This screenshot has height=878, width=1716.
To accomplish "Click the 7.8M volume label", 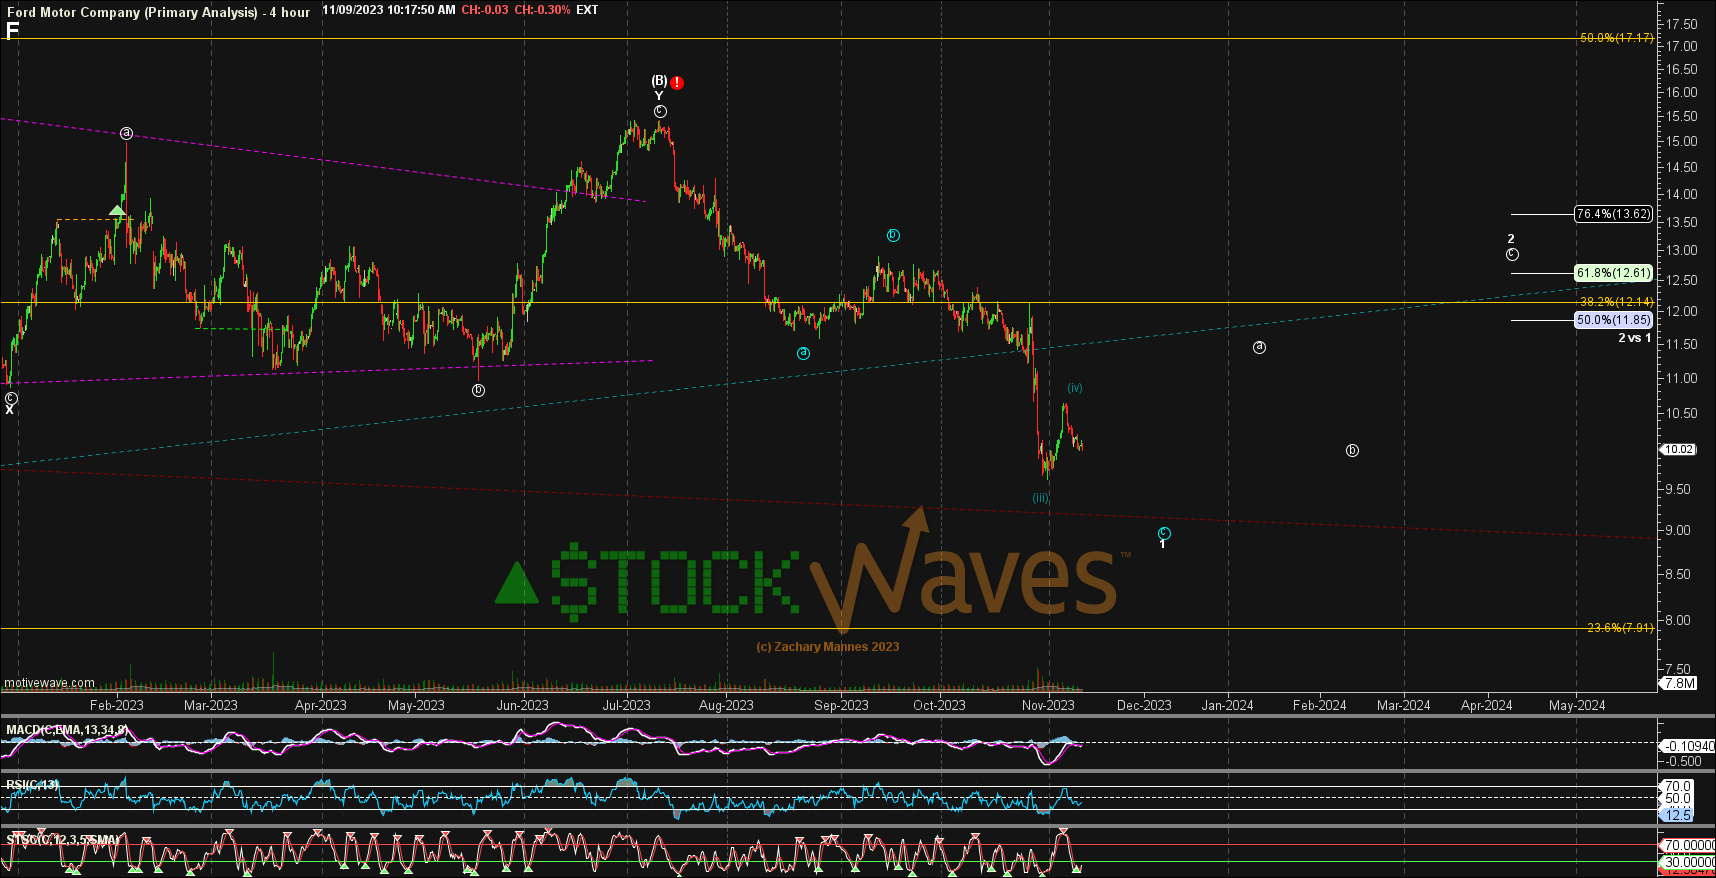I will 1679,683.
